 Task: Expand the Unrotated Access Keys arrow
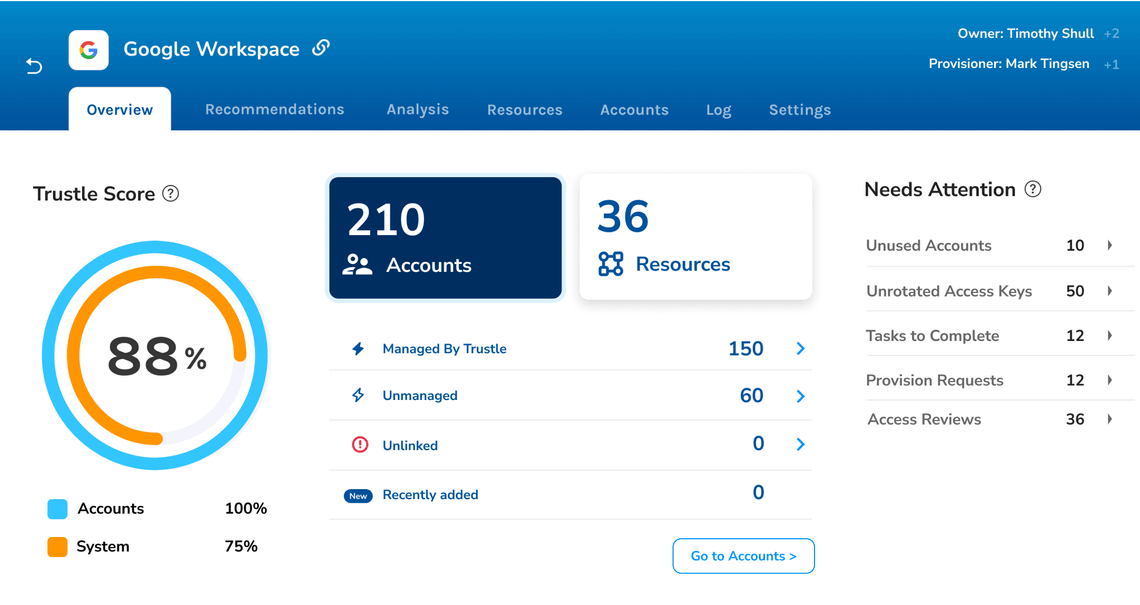tap(1110, 291)
